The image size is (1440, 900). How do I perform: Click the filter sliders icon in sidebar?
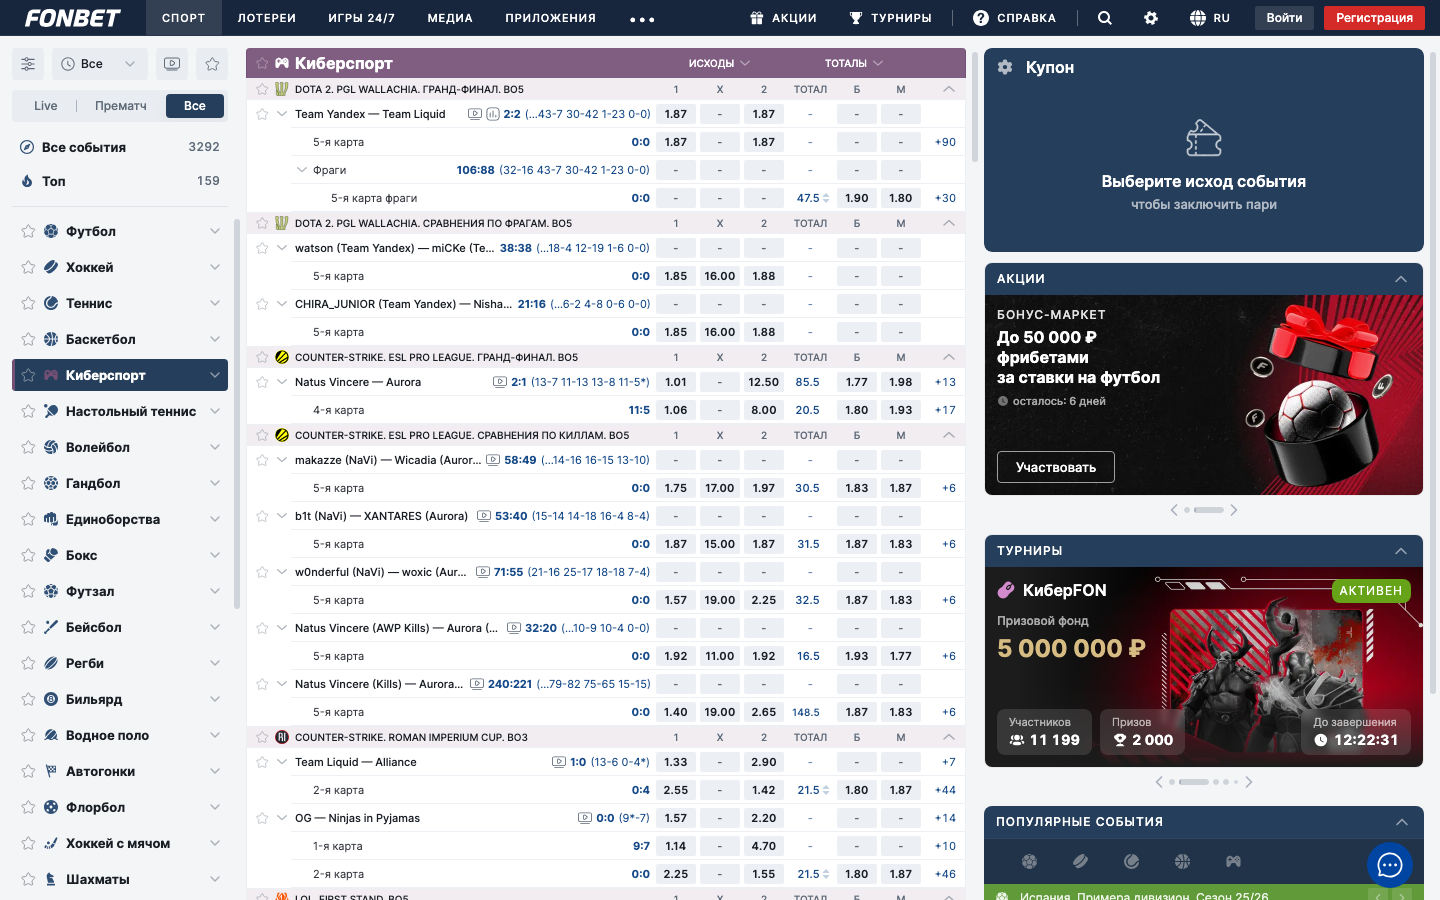pos(28,64)
